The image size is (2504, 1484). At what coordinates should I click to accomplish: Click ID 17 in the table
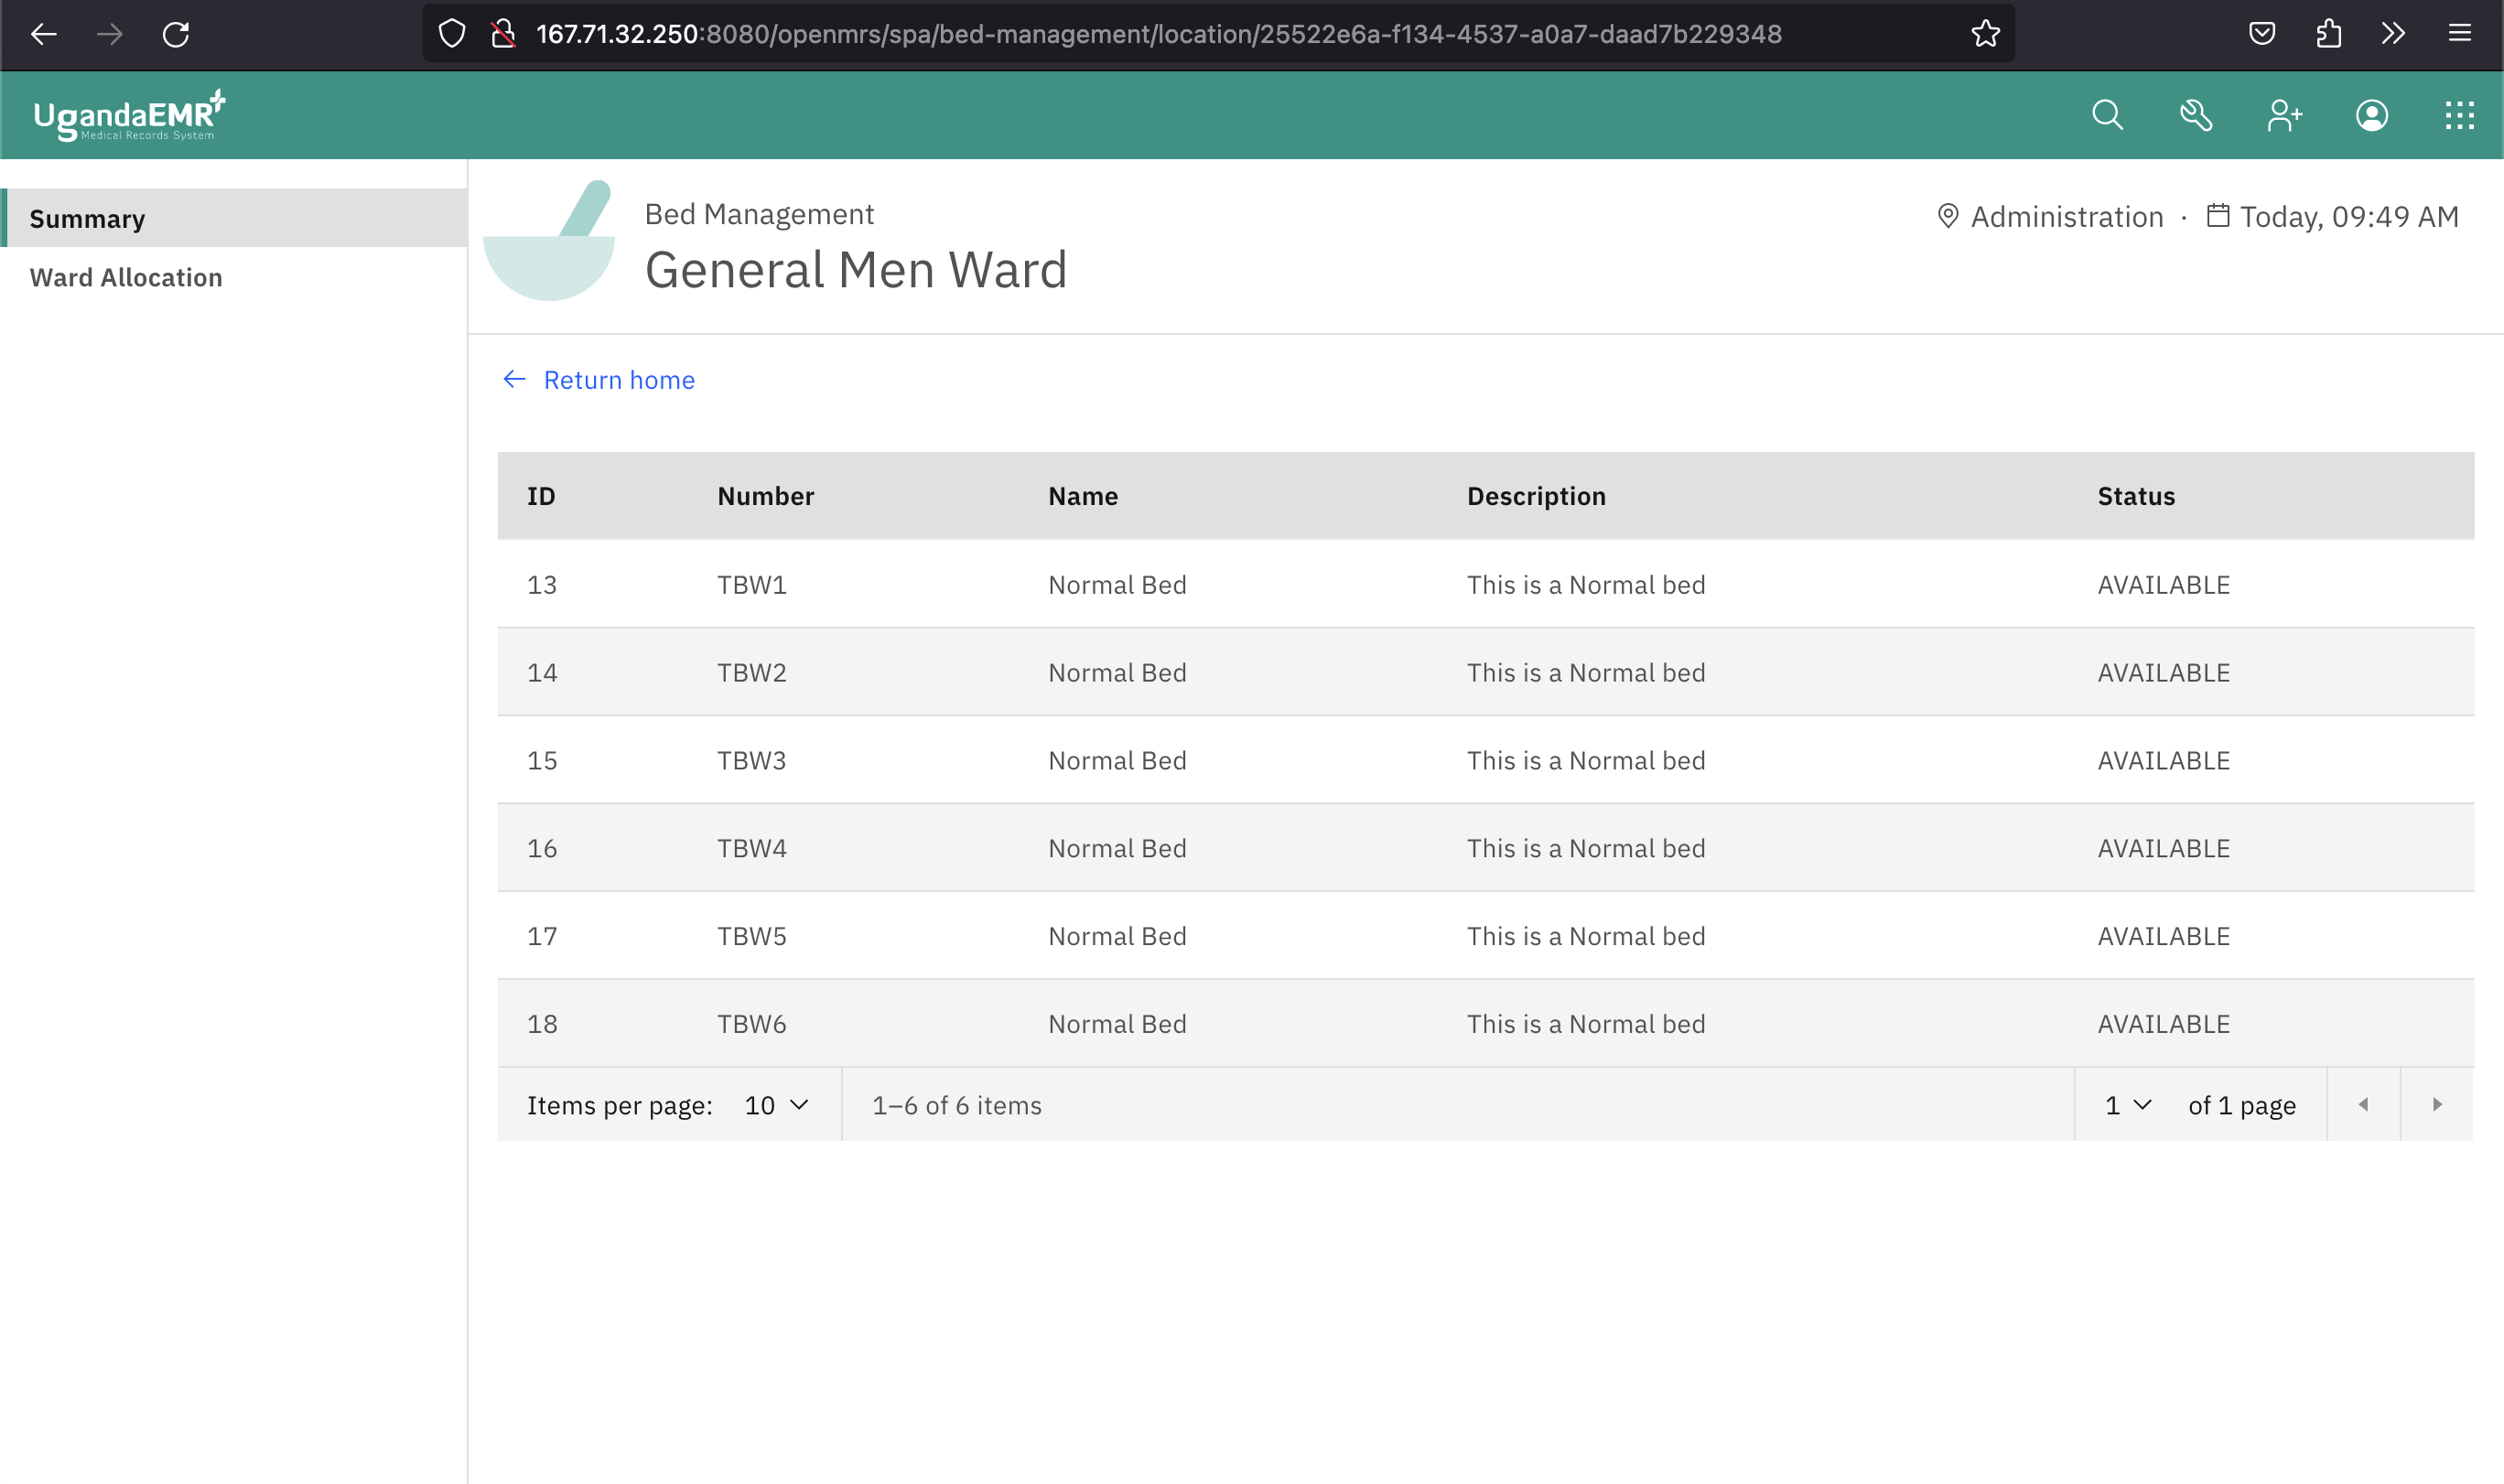(542, 937)
